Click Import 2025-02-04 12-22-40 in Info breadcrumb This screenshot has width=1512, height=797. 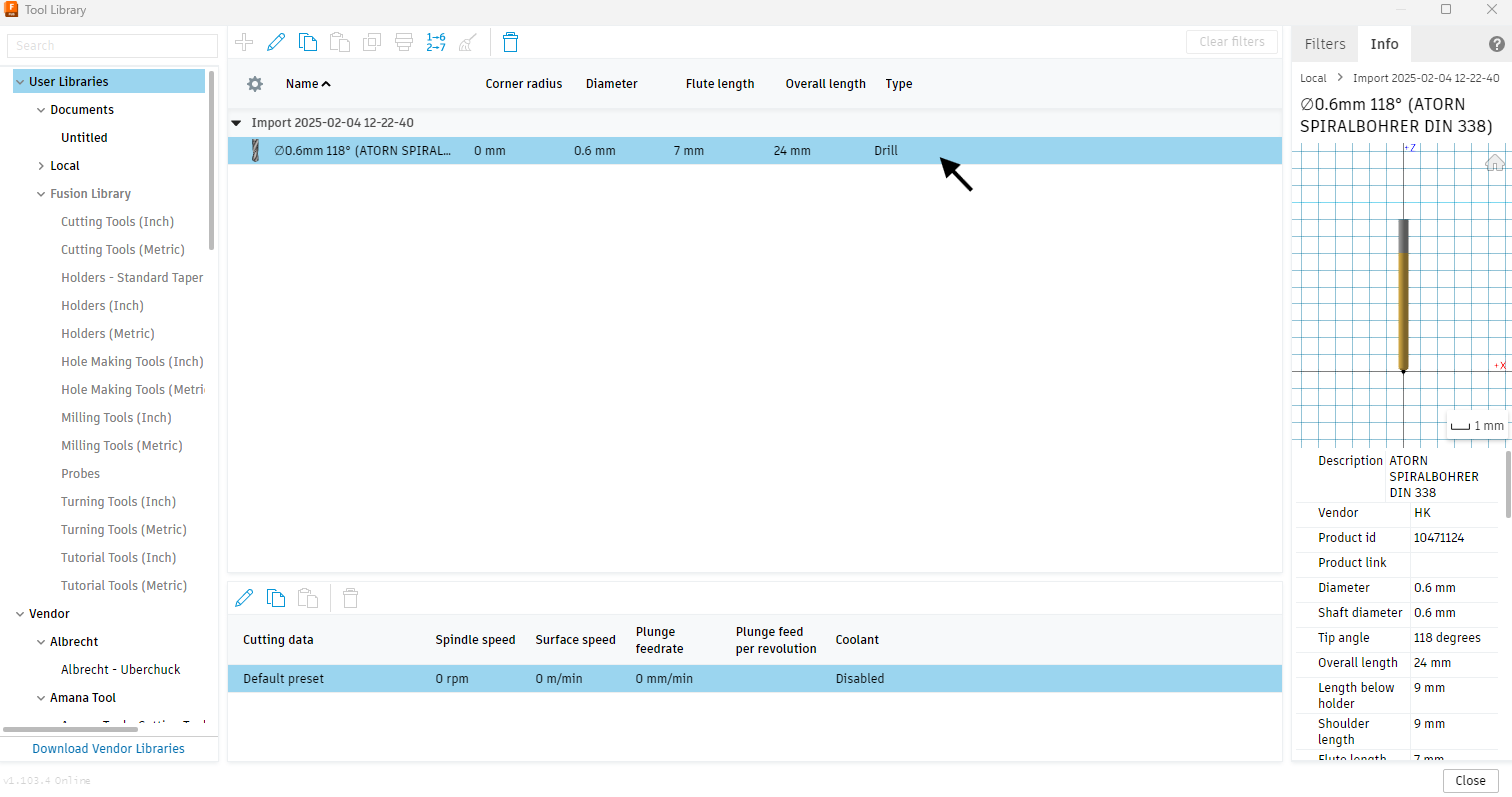click(1426, 78)
